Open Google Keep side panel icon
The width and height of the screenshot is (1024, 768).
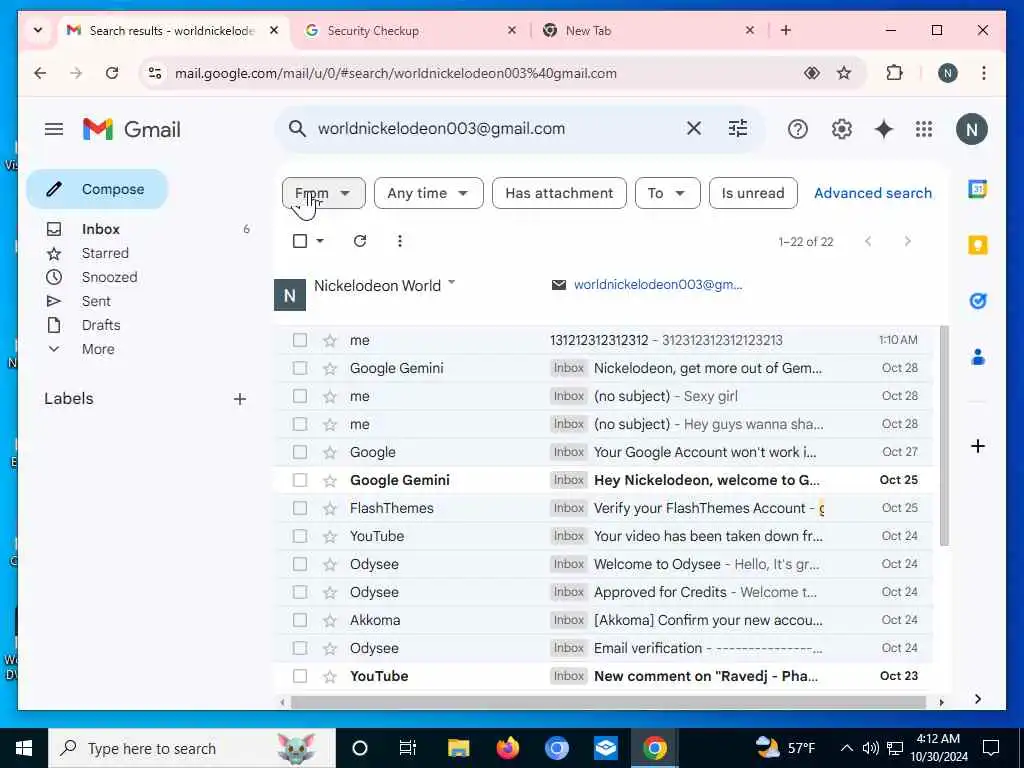[x=978, y=246]
